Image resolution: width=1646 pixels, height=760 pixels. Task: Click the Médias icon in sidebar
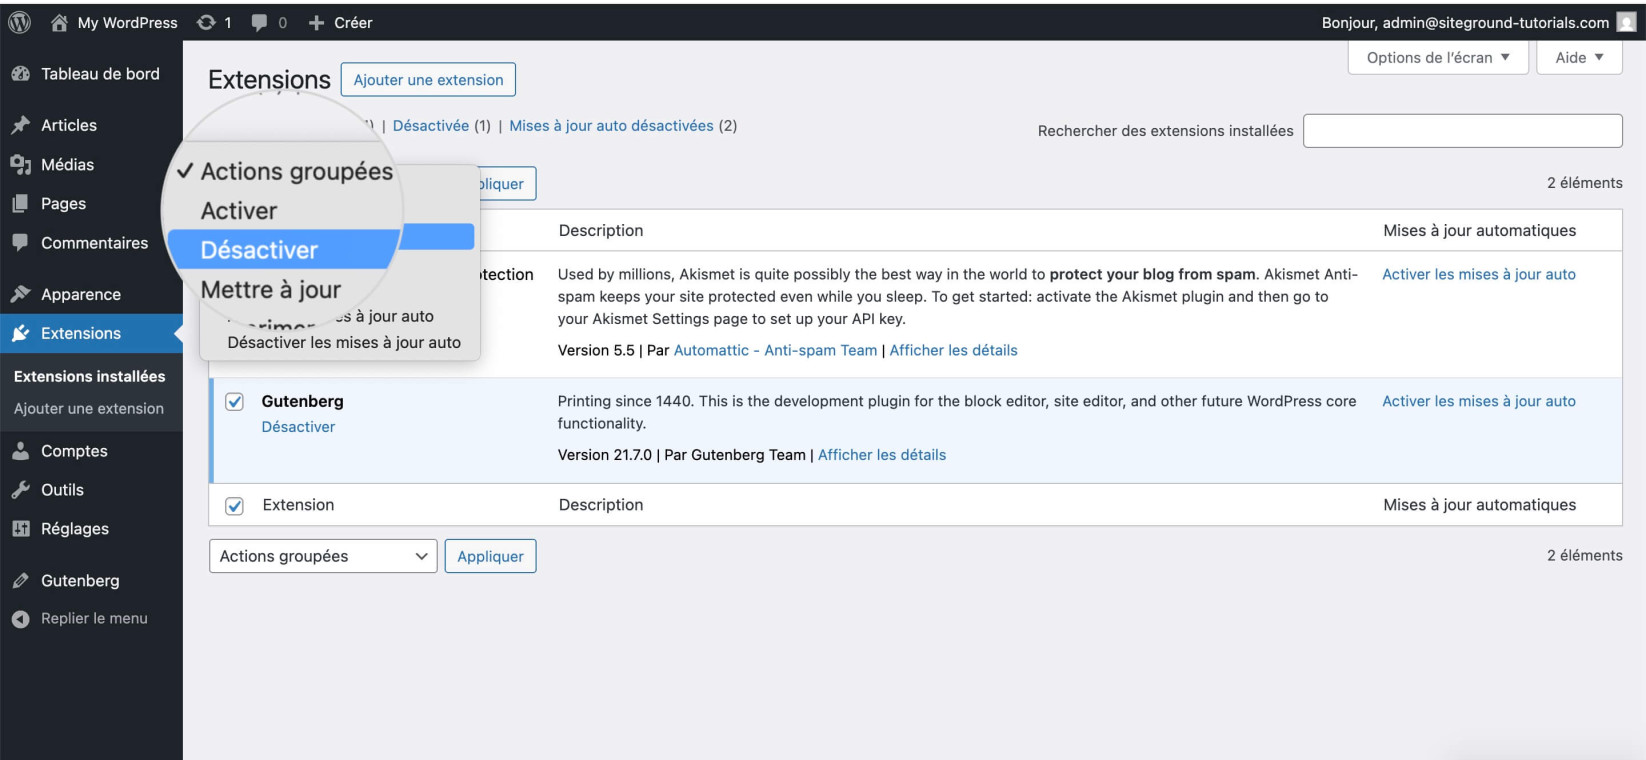click(20, 164)
